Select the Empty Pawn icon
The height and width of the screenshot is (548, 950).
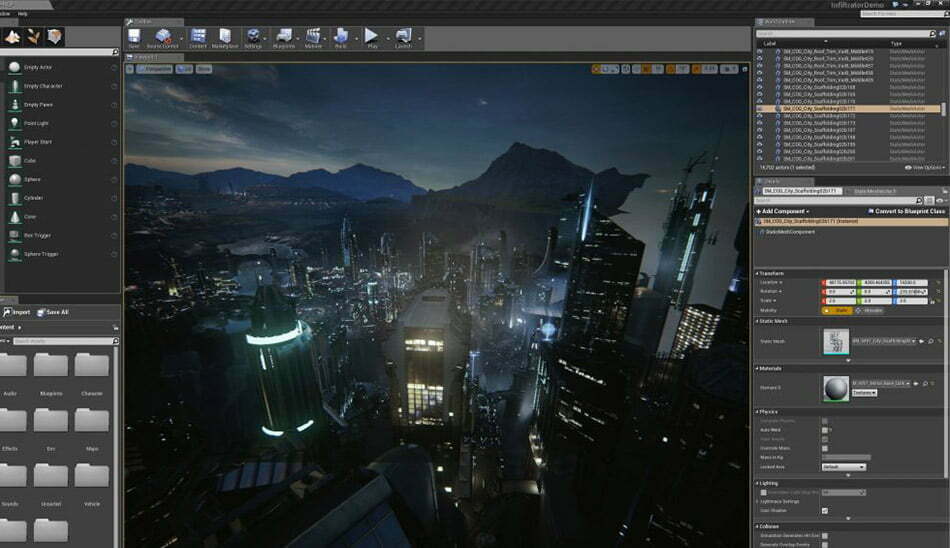pos(15,105)
